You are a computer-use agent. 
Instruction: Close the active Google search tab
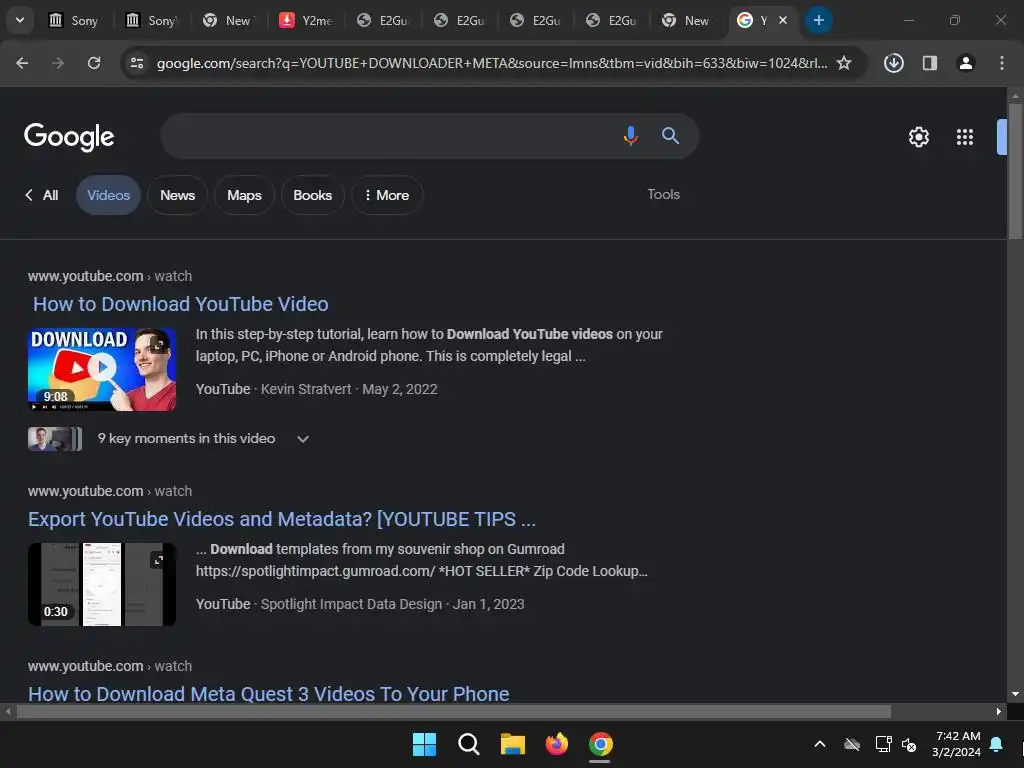tap(782, 20)
